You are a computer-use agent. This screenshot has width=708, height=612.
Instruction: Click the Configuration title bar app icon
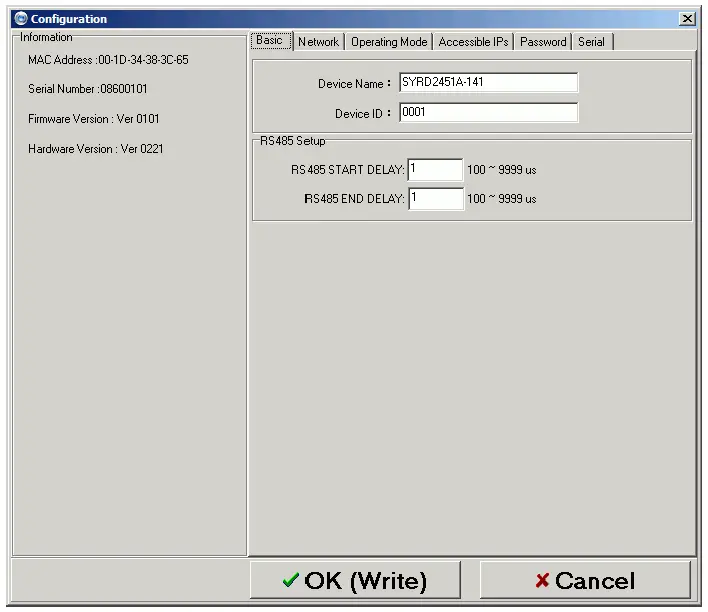click(x=21, y=19)
